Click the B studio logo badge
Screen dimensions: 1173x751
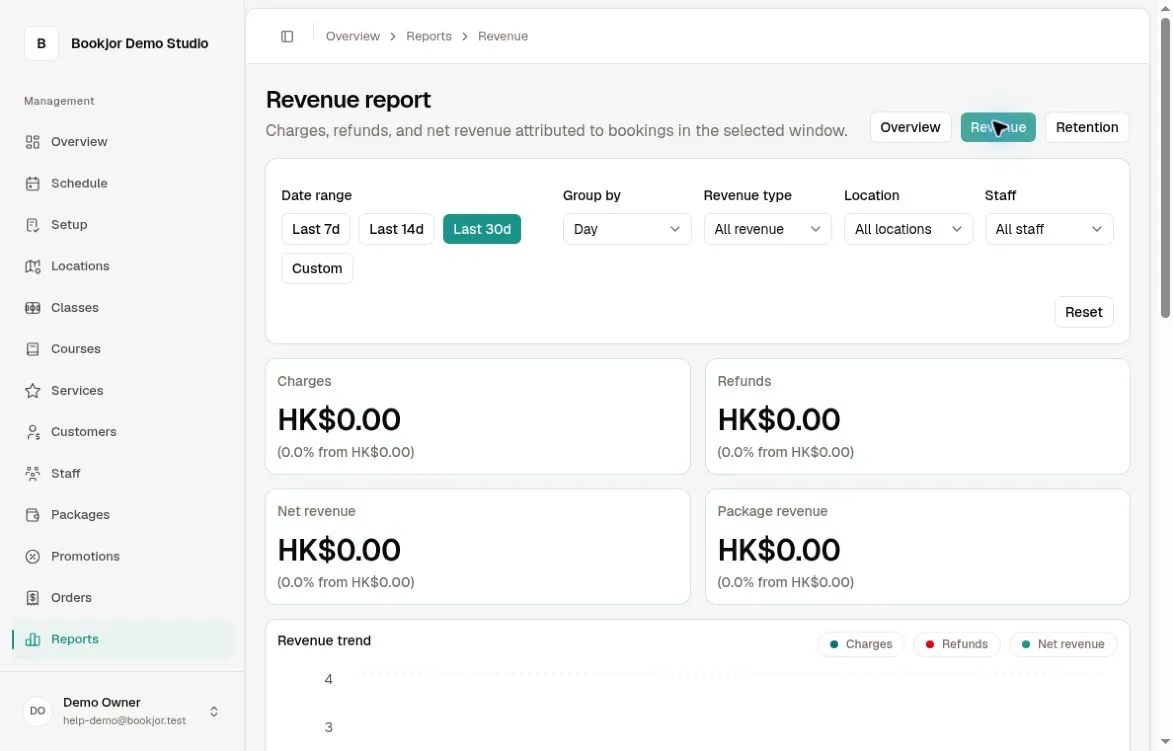(41, 43)
